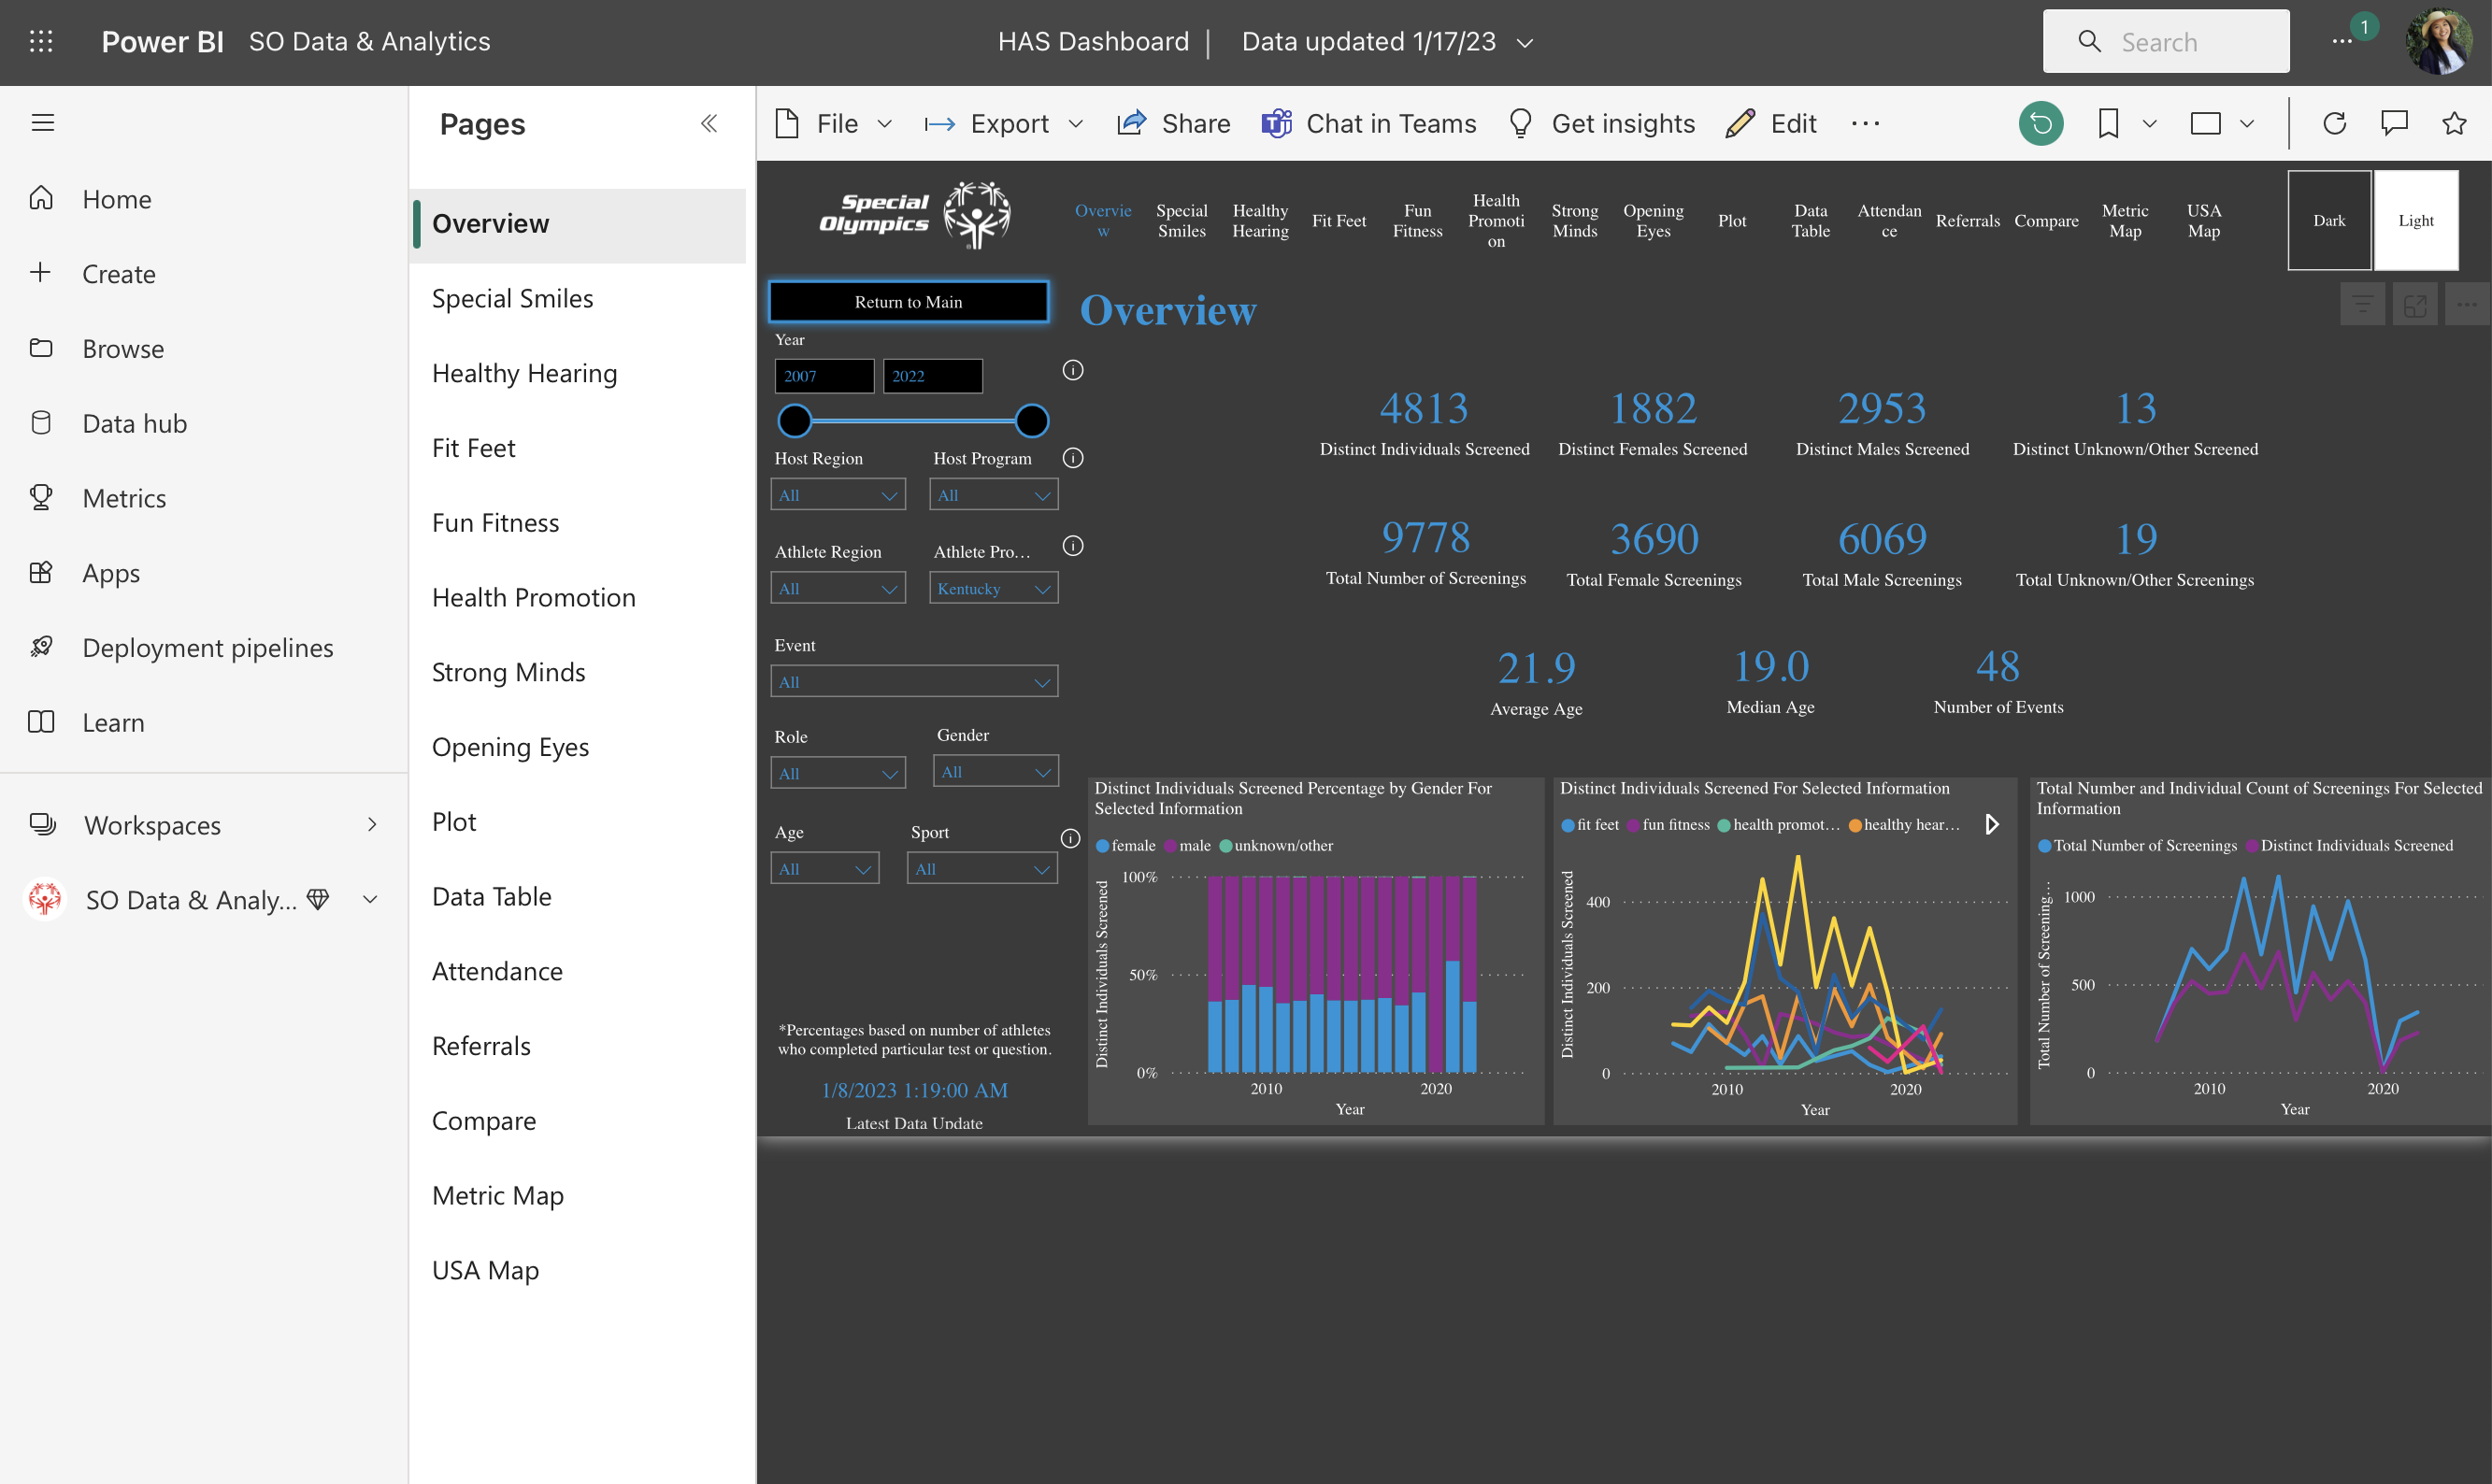Open Special Smiles page in Pages pane
Image resolution: width=2492 pixels, height=1484 pixels.
tap(577, 298)
